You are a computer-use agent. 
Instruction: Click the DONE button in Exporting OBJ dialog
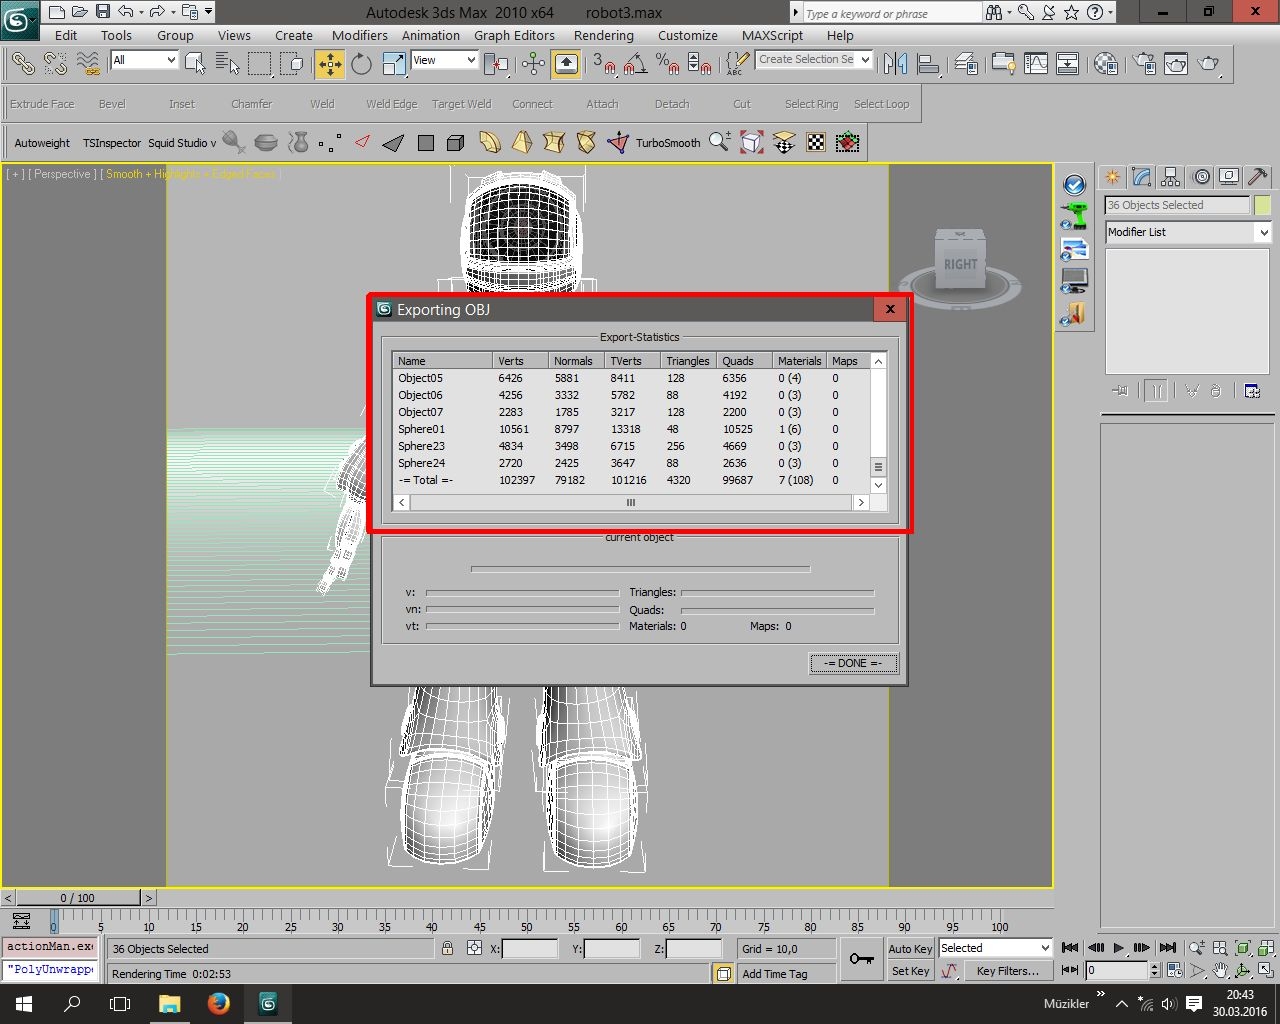point(852,663)
